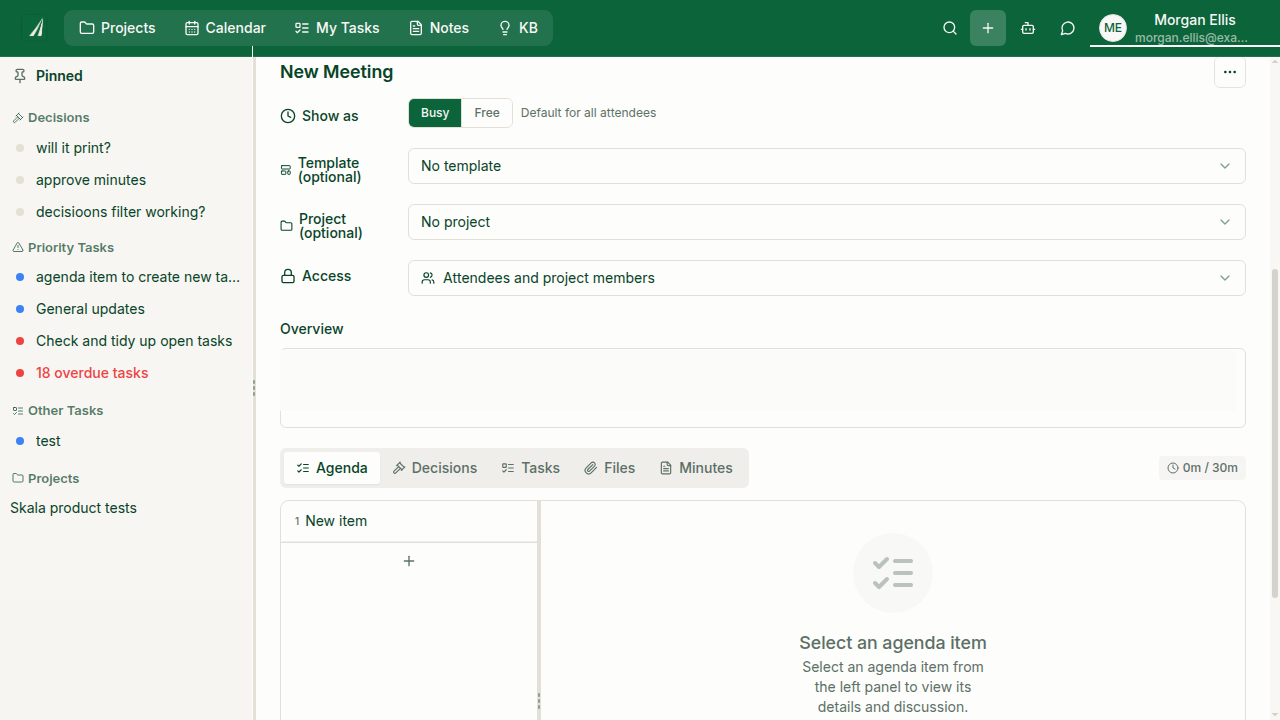Open the chat bubble icon
Image resolution: width=1280 pixels, height=720 pixels.
(x=1068, y=28)
